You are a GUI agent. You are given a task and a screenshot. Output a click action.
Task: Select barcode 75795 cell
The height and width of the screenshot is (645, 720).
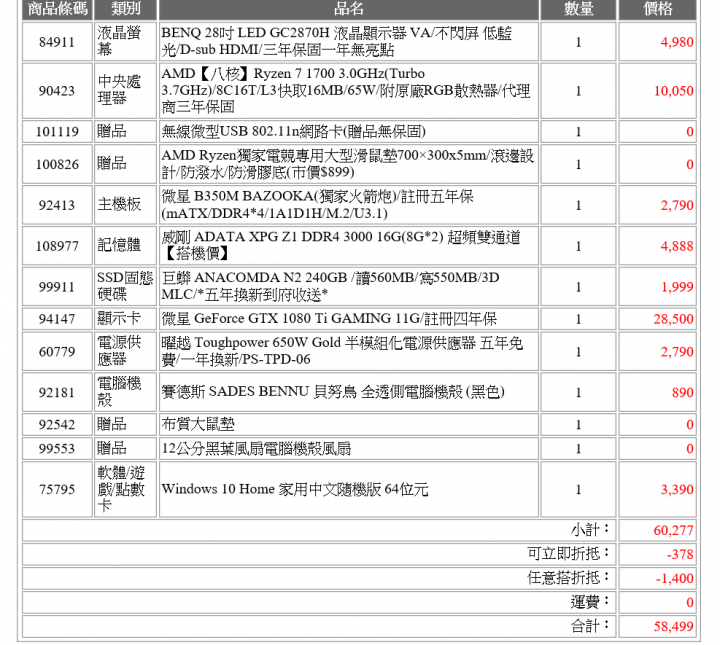(x=57, y=489)
